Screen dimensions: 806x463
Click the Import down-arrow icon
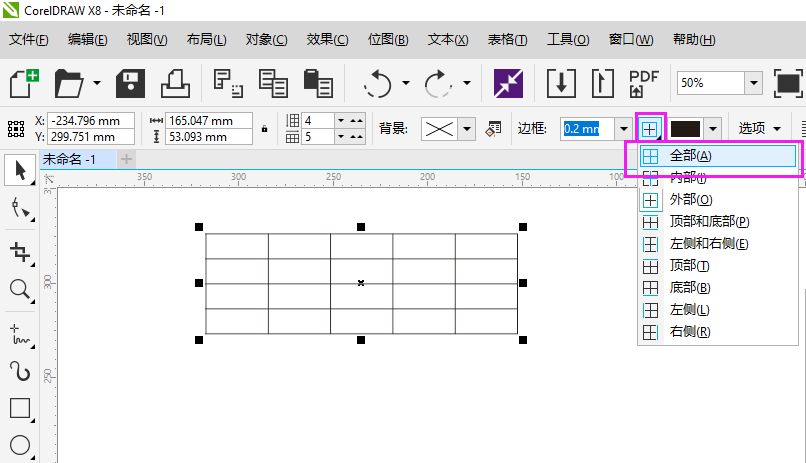(x=560, y=83)
